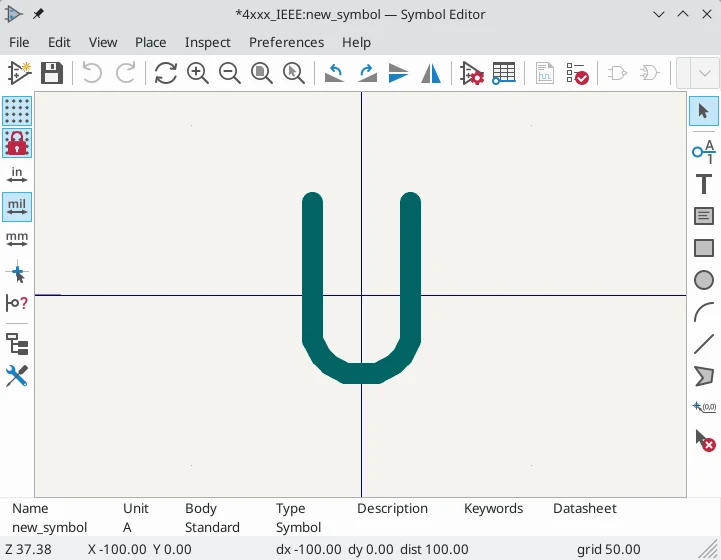This screenshot has width=721, height=560.
Task: Expand the unit selector dropdown
Action: (698, 73)
